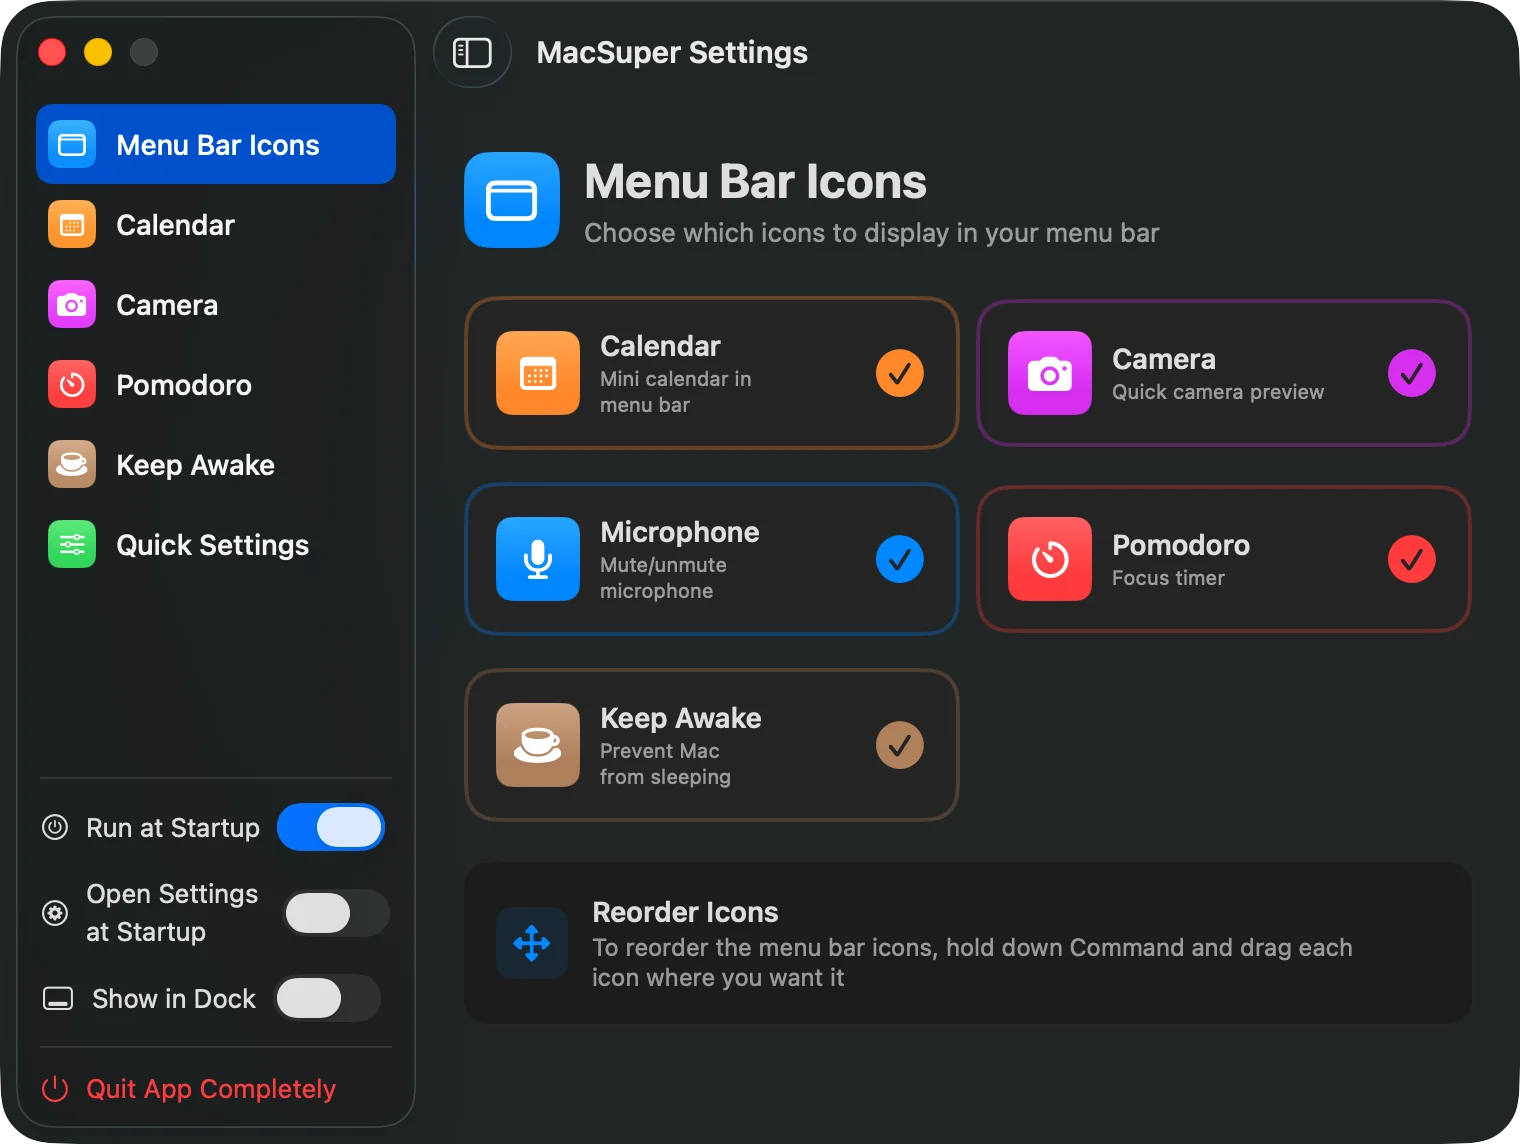1520x1144 pixels.
Task: Click the Microphone mute/unmute card
Action: (x=711, y=559)
